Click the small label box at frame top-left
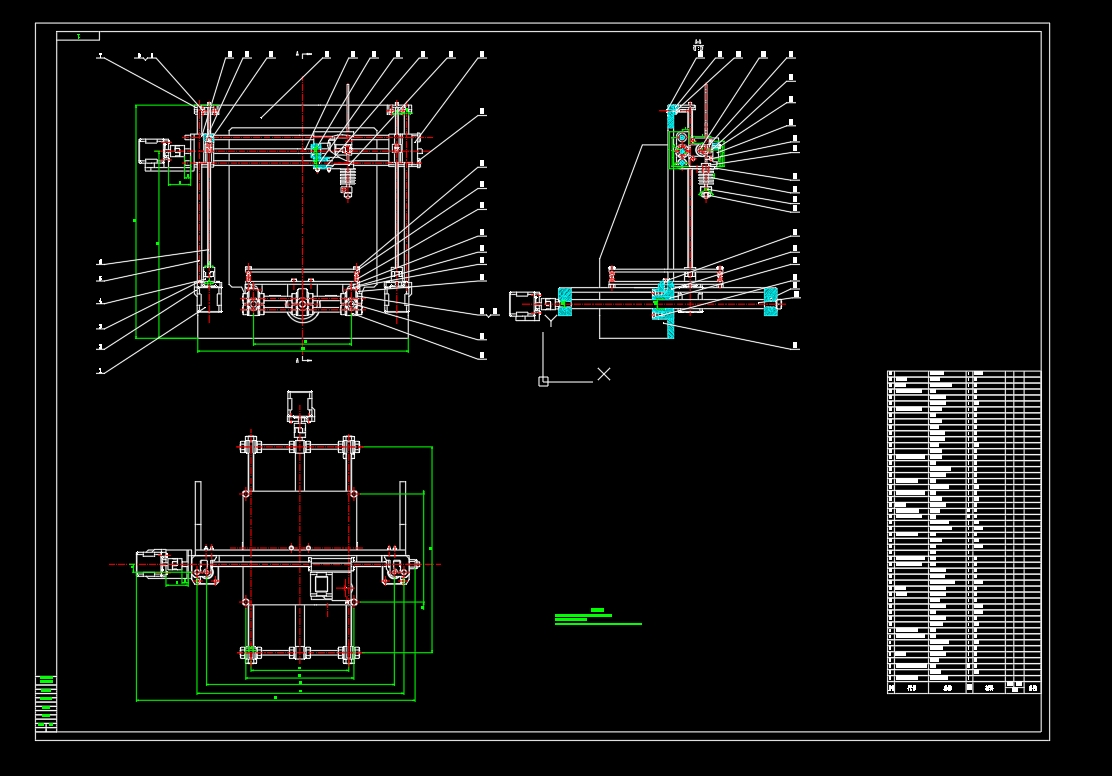 click(78, 36)
